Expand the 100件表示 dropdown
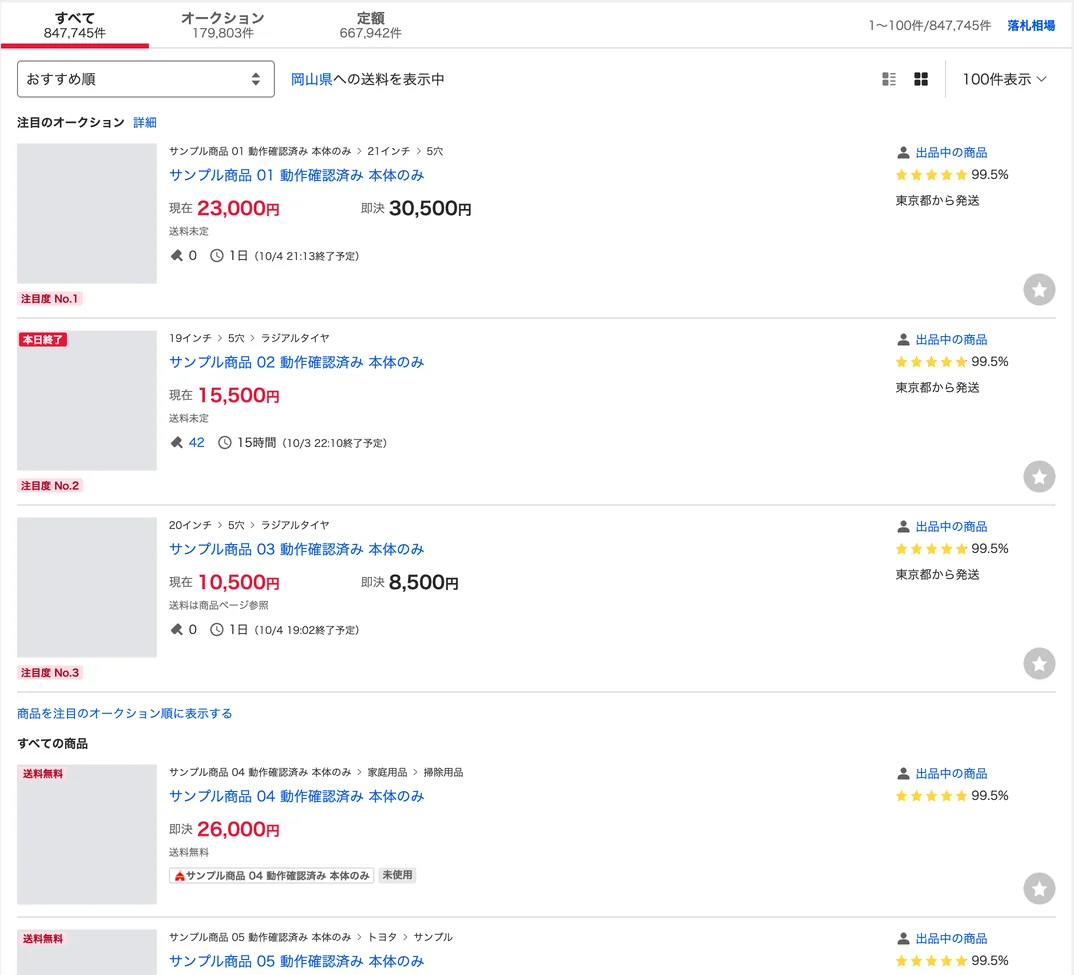The height and width of the screenshot is (975, 1074). point(1004,79)
